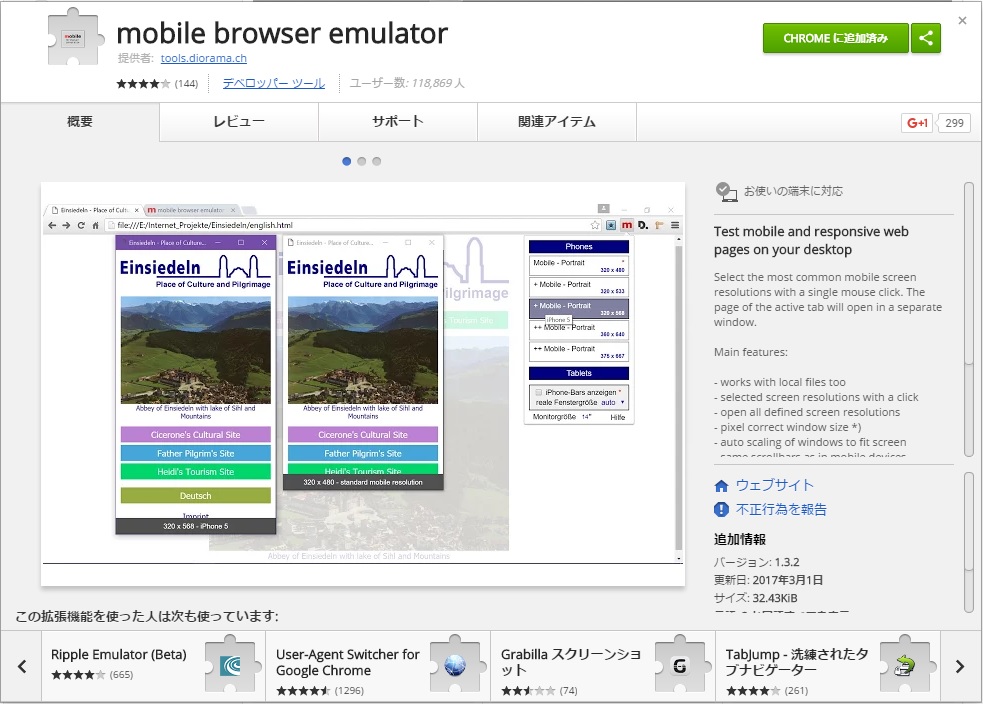
Task: Show next related extensions arrow
Action: (960, 666)
